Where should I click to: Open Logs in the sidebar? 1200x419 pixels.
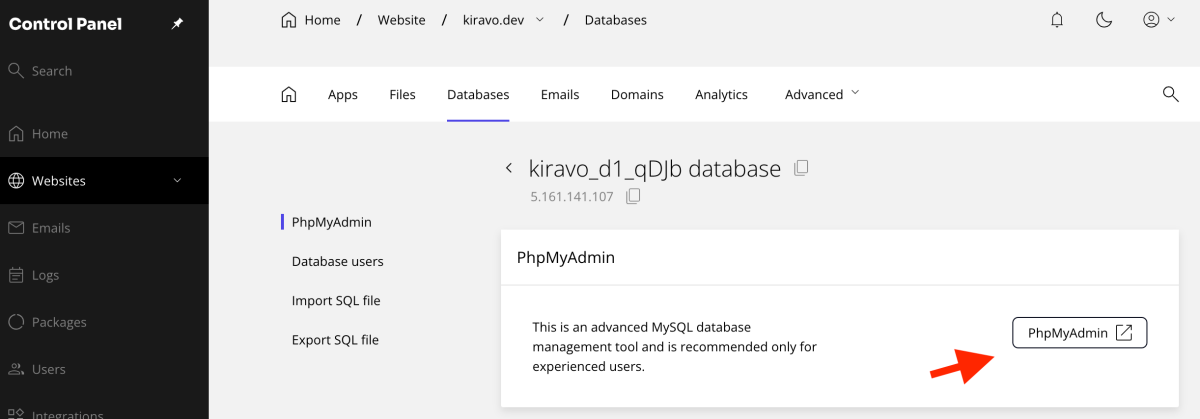104,275
